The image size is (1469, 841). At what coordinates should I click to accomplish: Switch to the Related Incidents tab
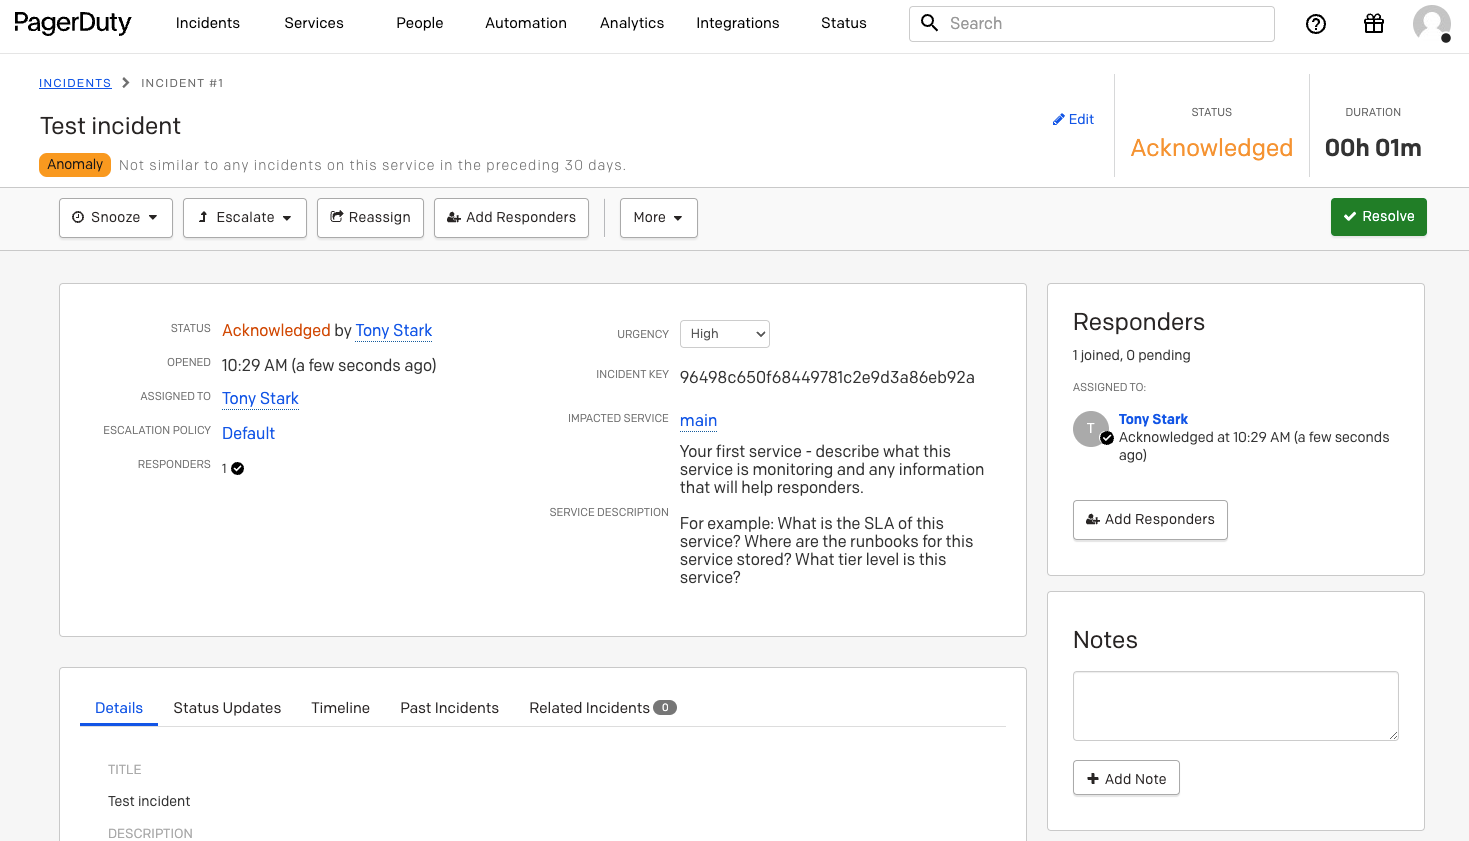coord(602,708)
